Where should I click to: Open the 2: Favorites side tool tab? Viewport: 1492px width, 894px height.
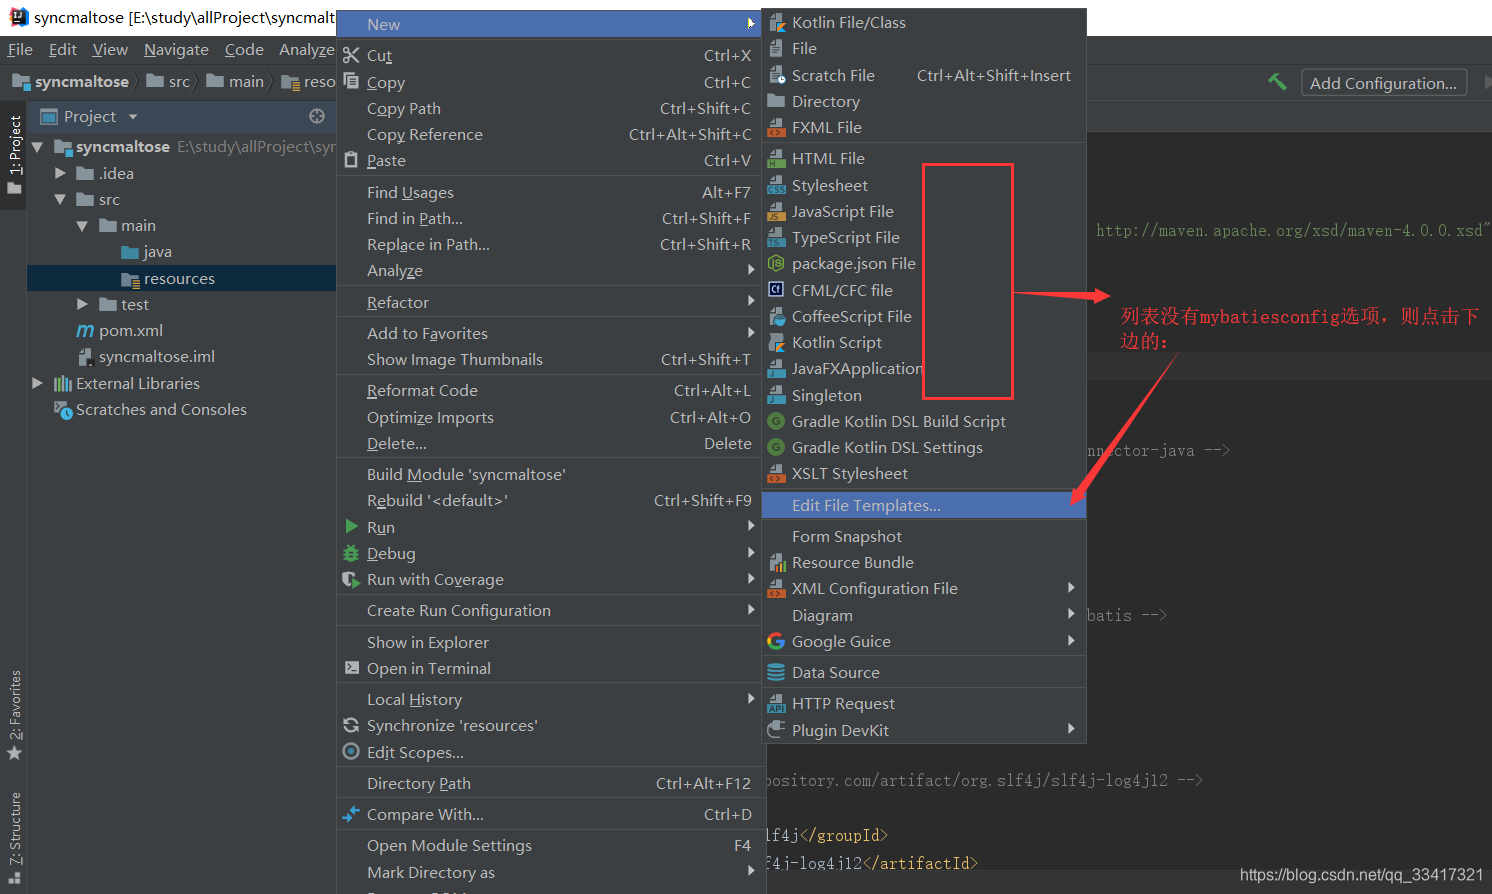pyautogui.click(x=14, y=714)
